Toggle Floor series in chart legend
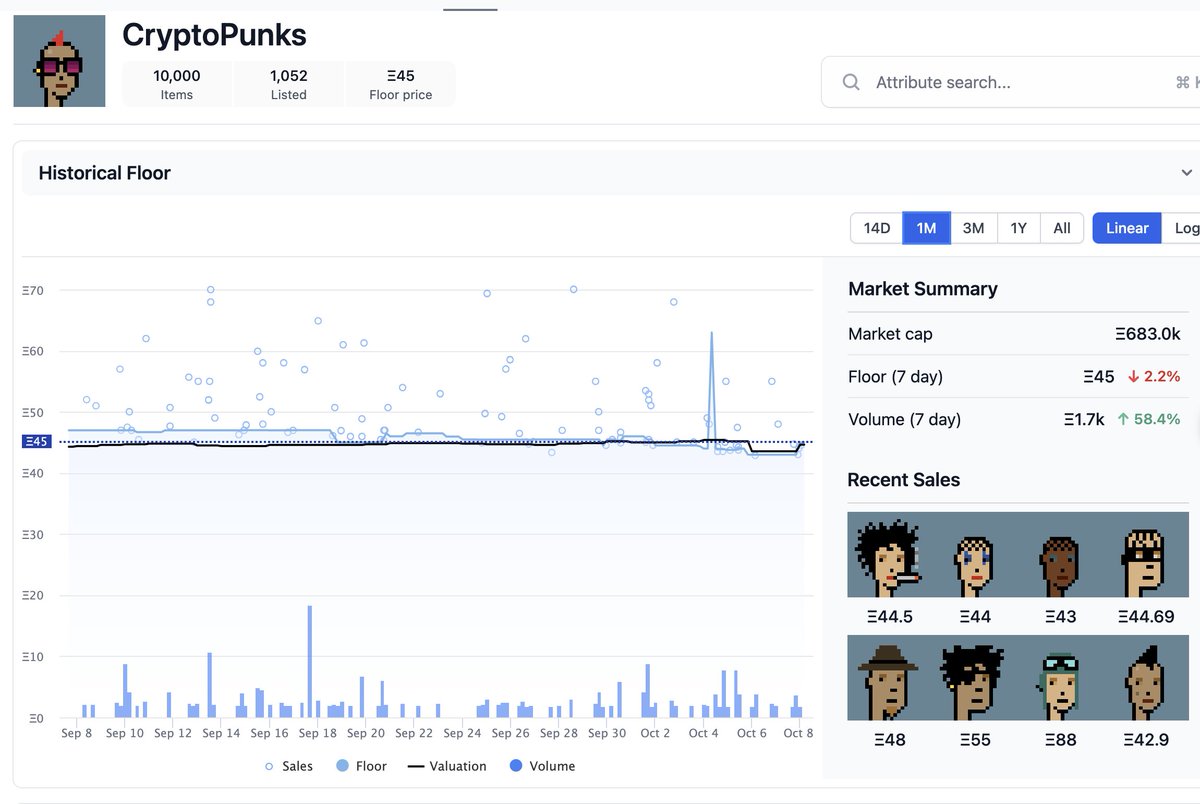1200x804 pixels. (x=362, y=766)
